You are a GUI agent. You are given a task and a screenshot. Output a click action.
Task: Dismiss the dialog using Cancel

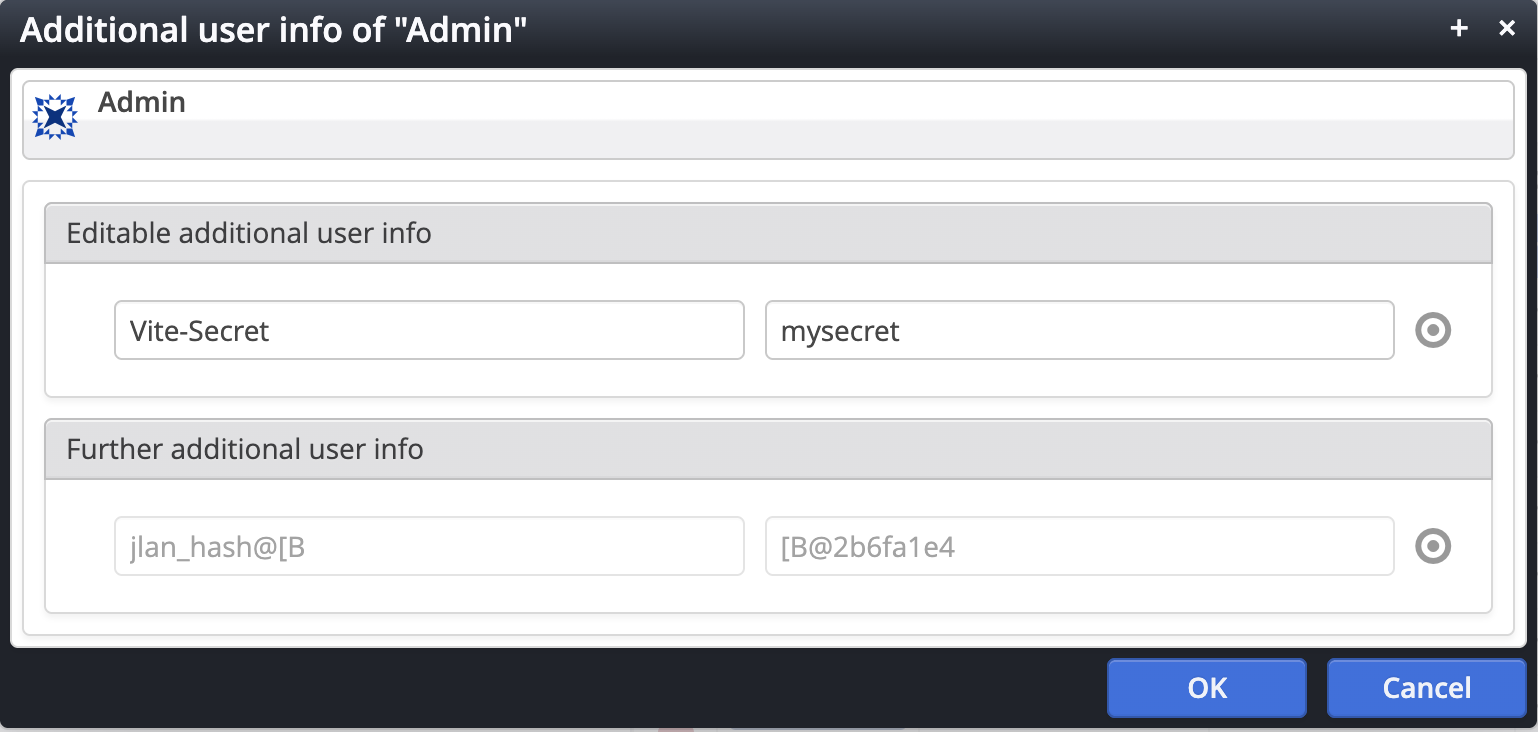pyautogui.click(x=1427, y=688)
